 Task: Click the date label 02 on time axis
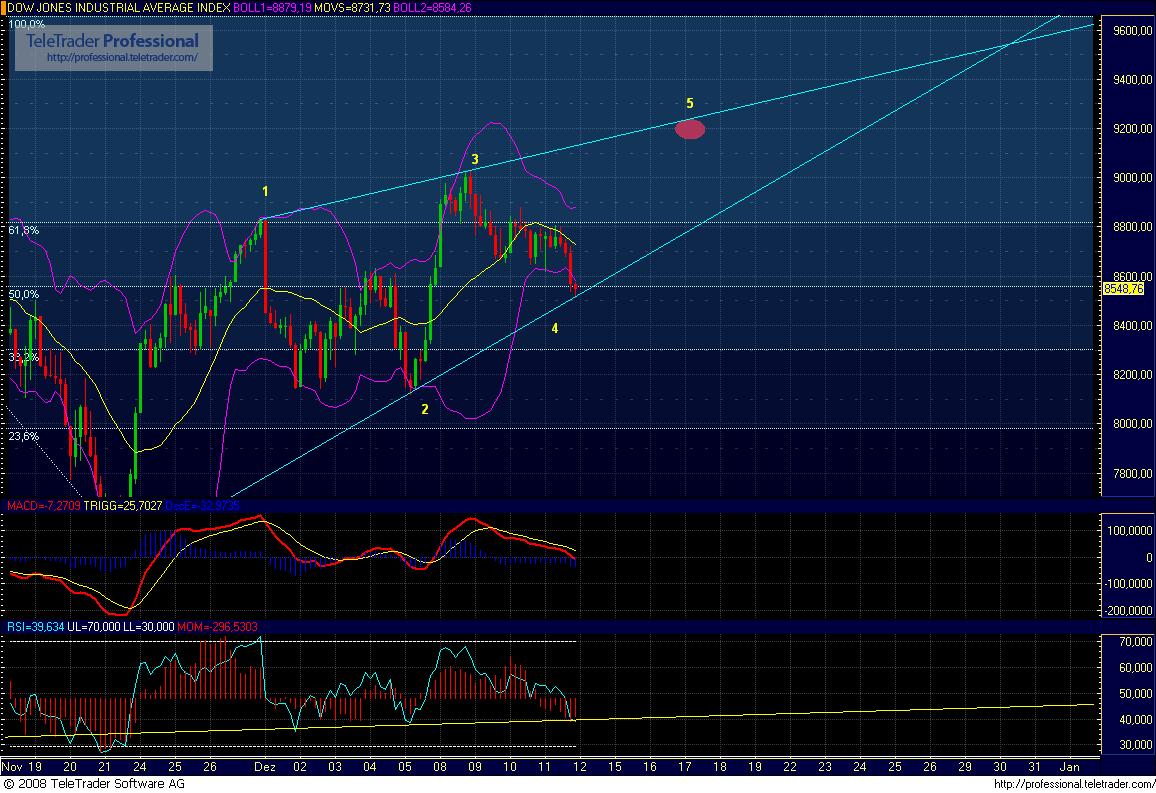tap(299, 766)
